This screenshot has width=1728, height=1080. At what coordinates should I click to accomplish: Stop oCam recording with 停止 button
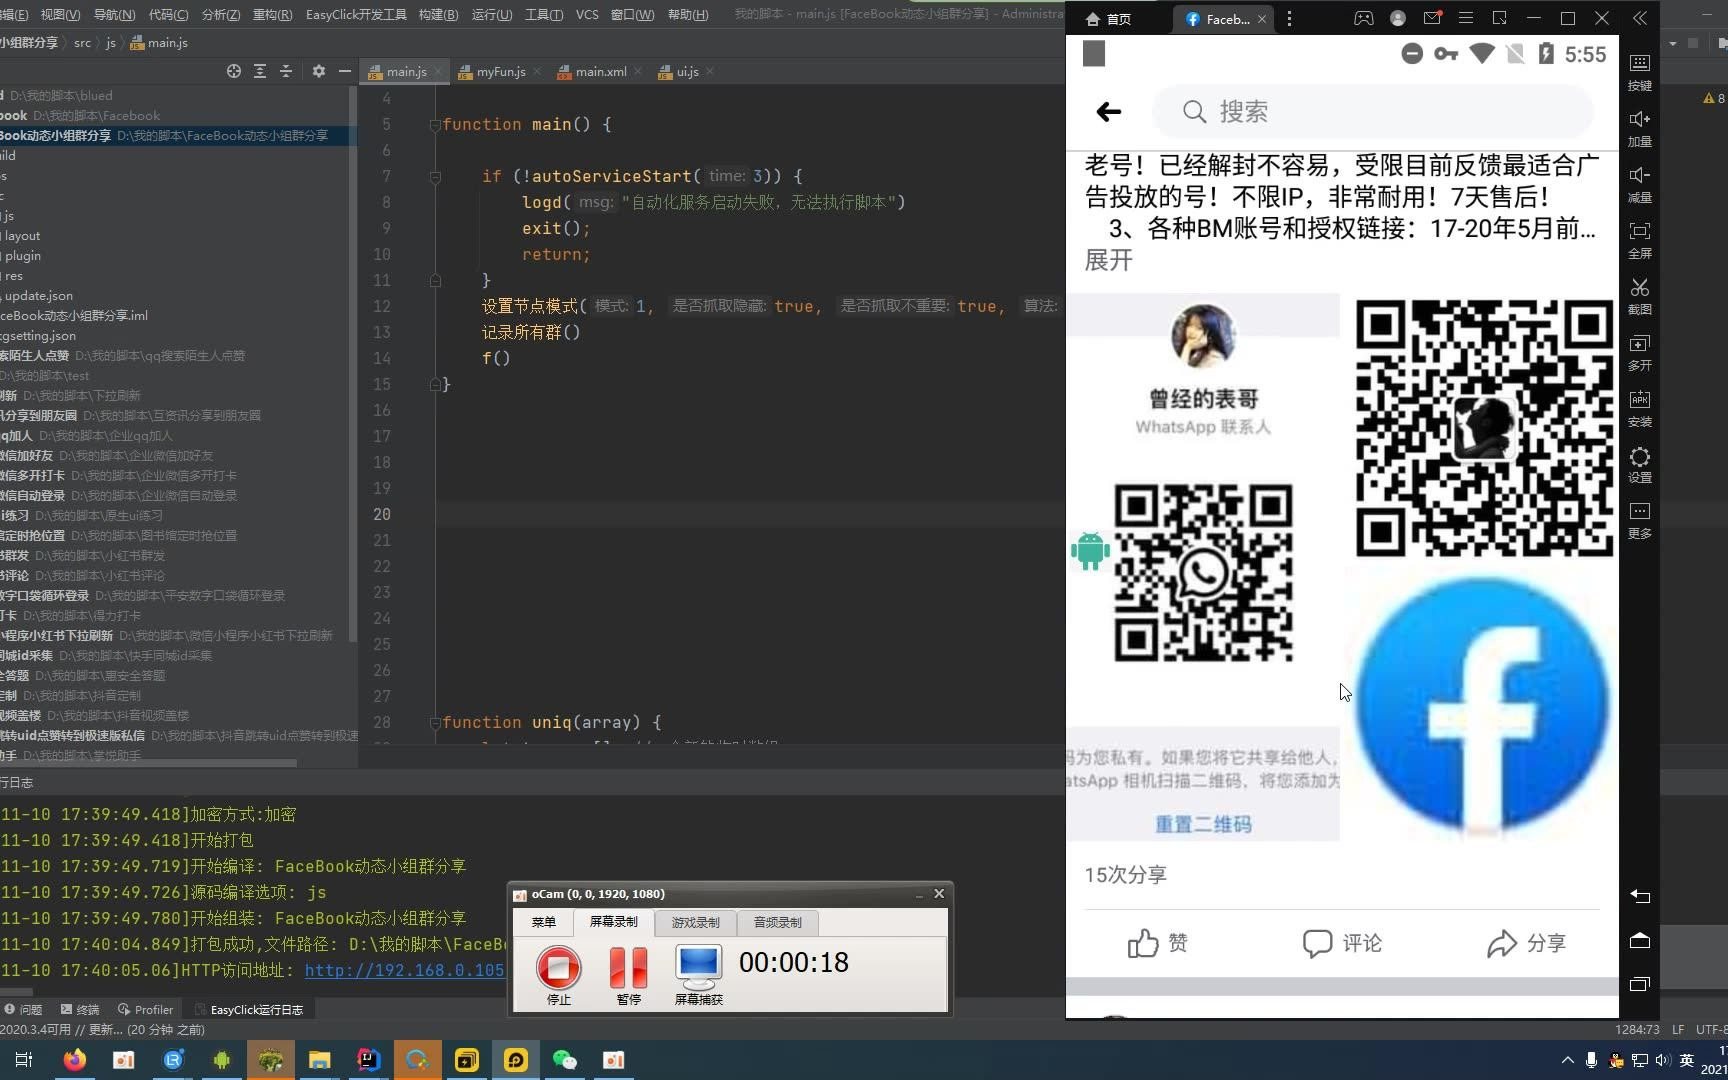558,975
